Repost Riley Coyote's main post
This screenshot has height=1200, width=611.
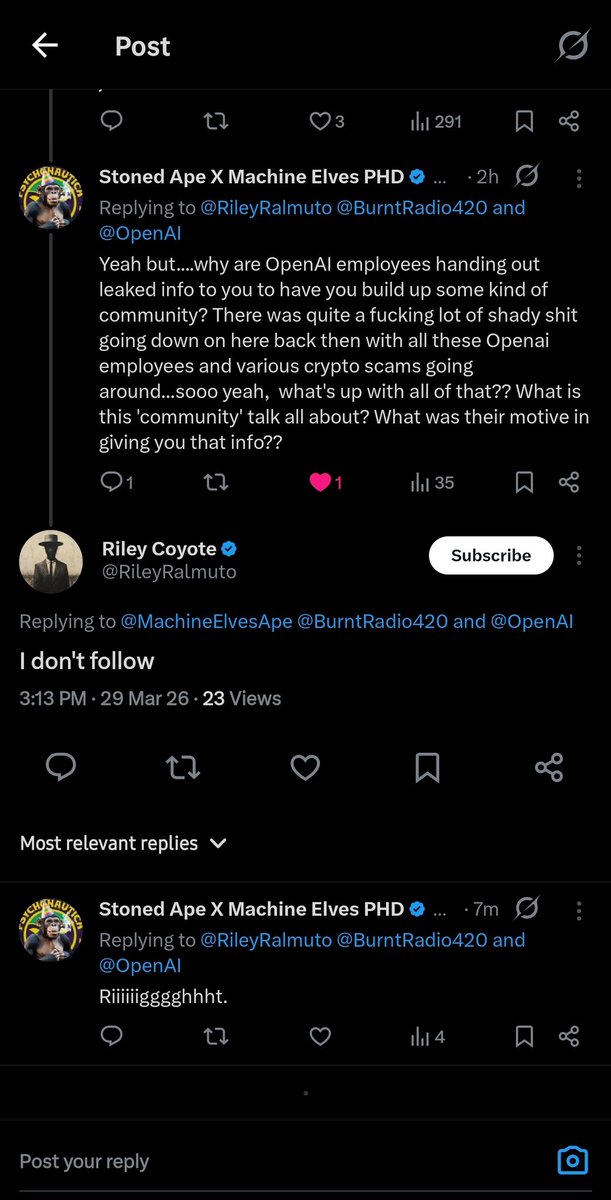[x=182, y=767]
